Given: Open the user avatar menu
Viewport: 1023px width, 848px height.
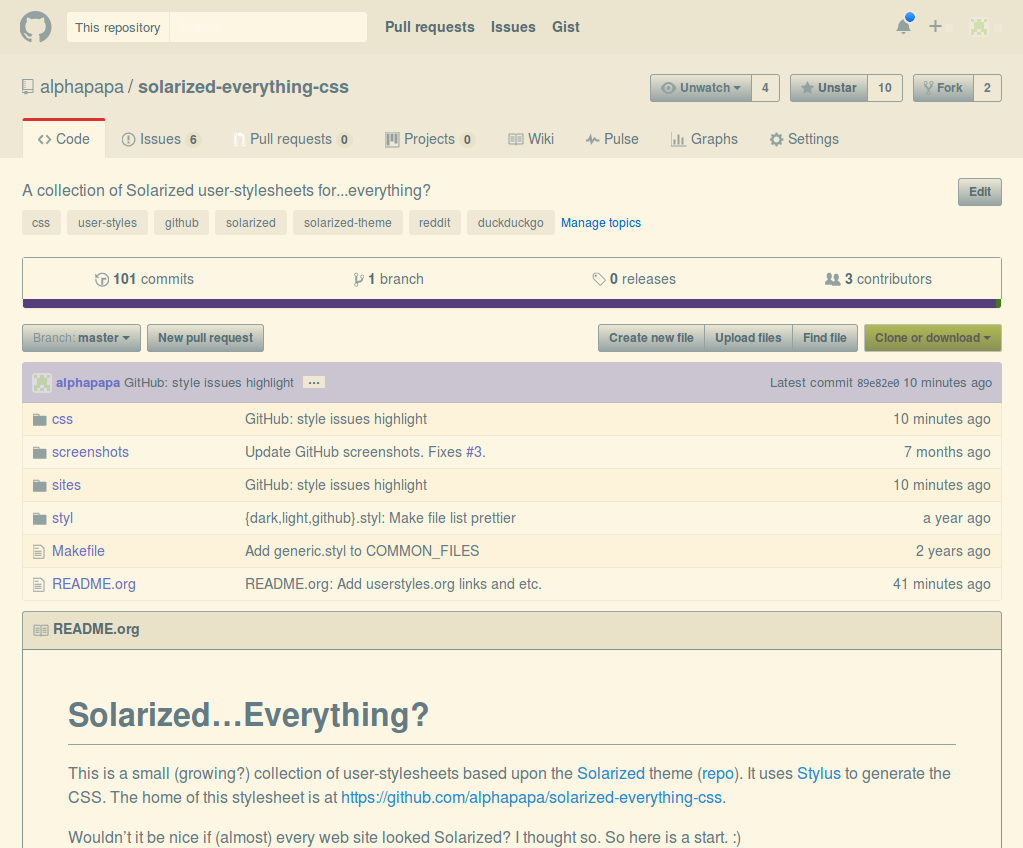Looking at the screenshot, I should [x=979, y=27].
